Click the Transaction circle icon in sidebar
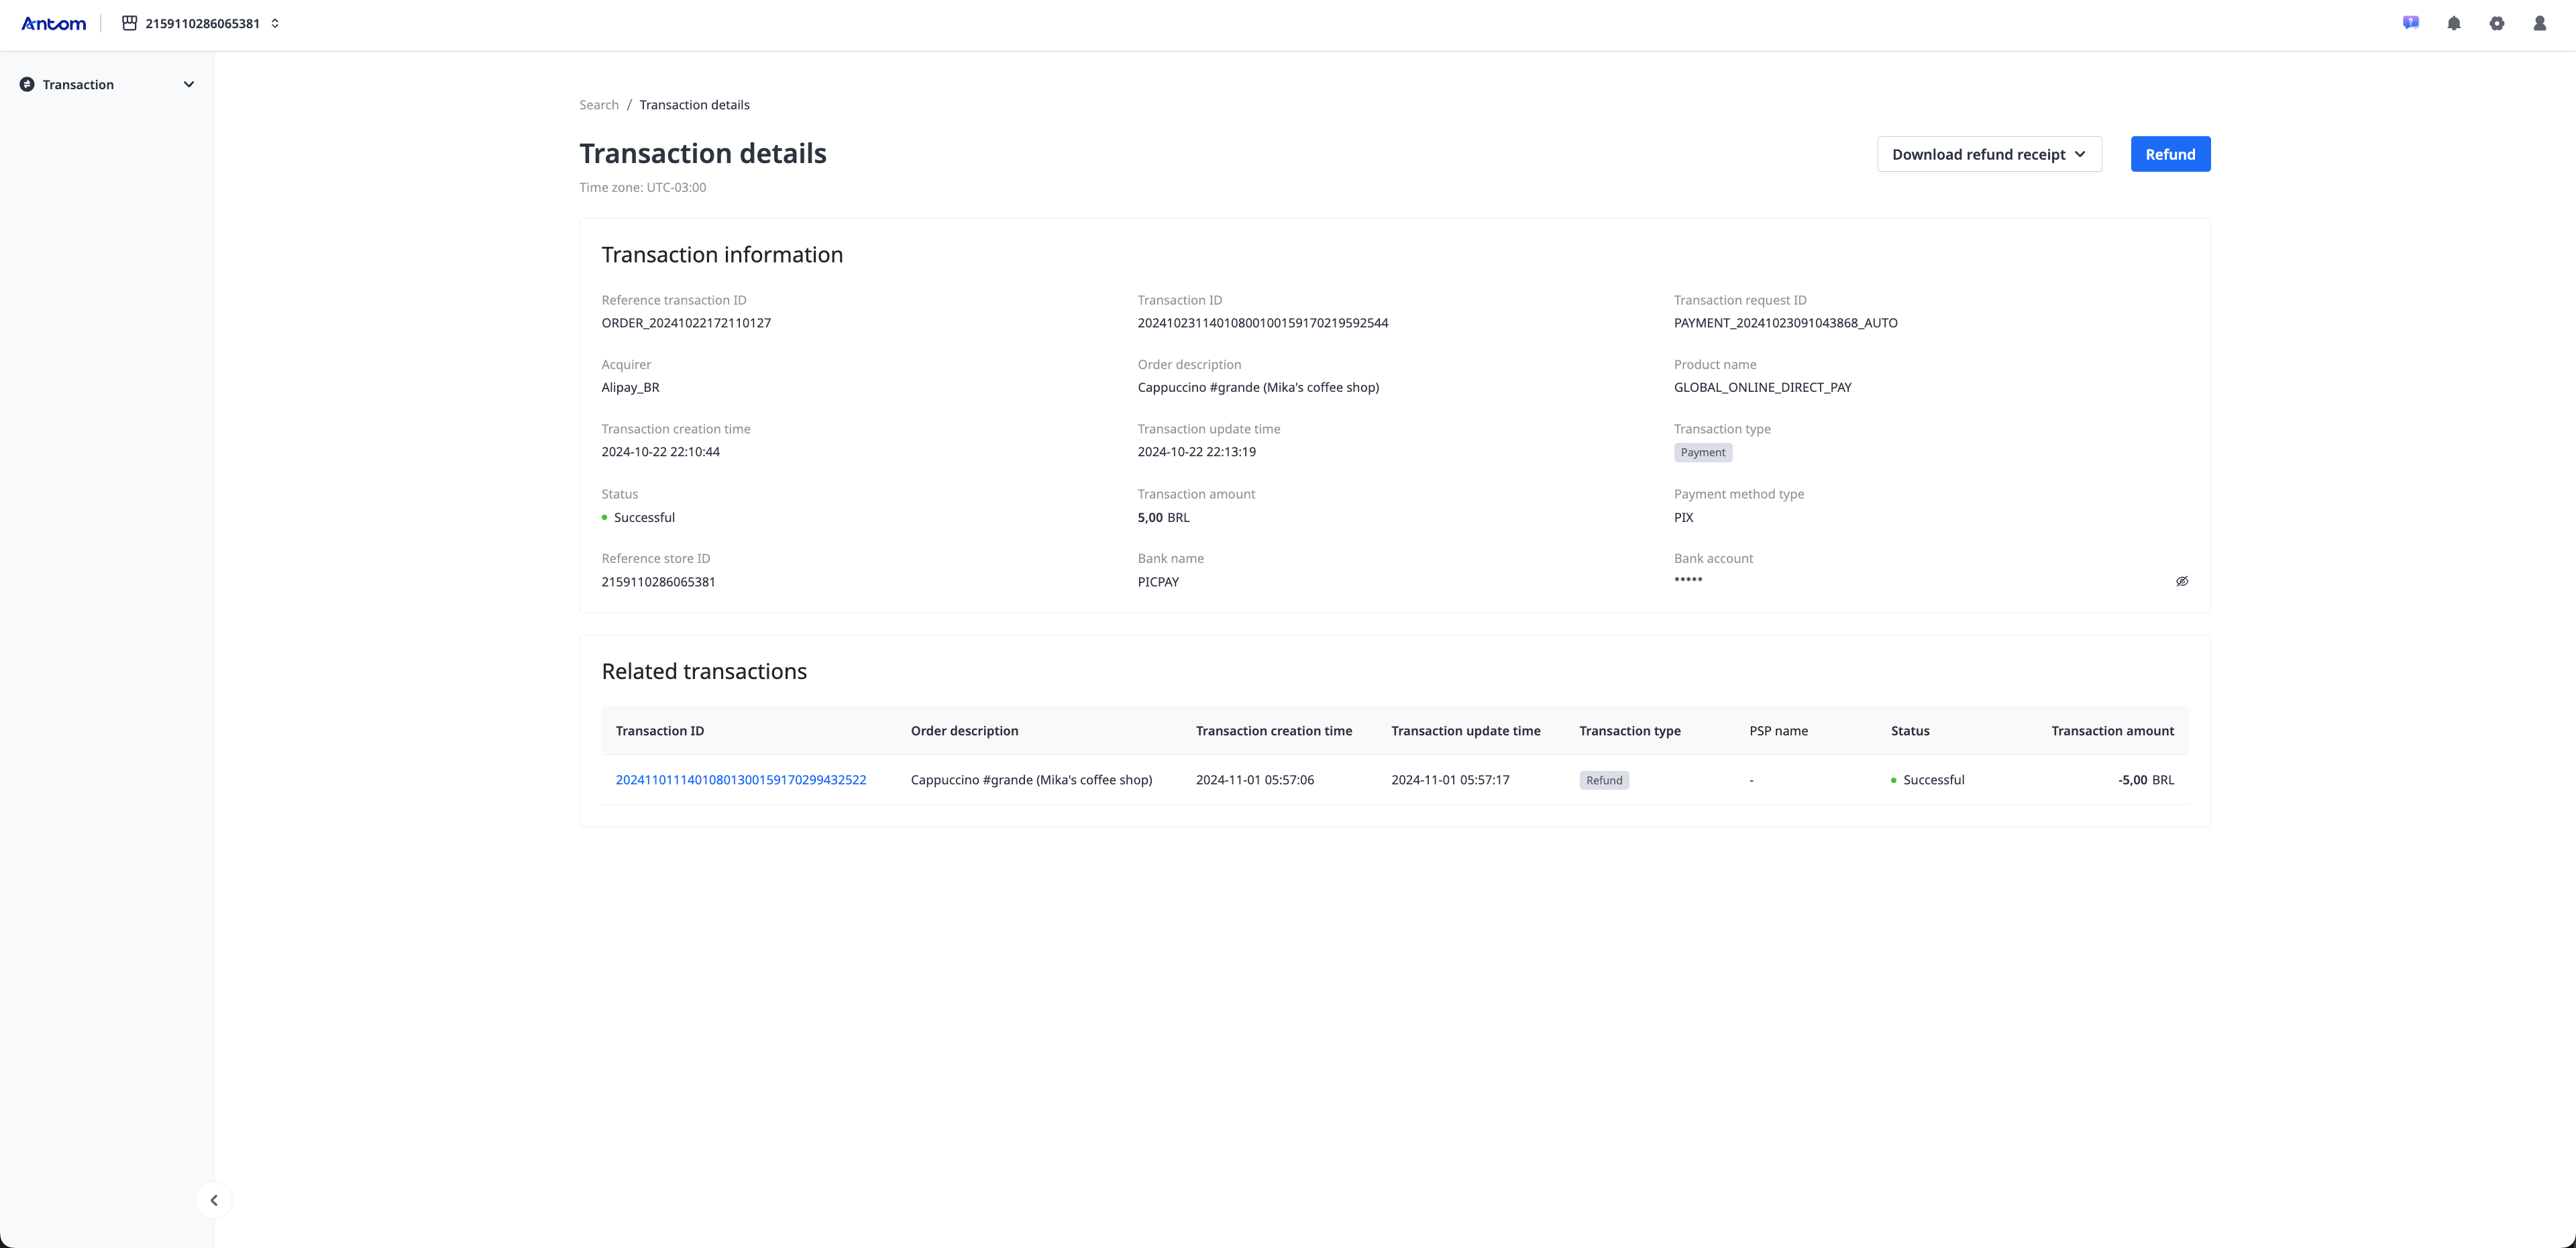Image resolution: width=2576 pixels, height=1248 pixels. [x=27, y=84]
